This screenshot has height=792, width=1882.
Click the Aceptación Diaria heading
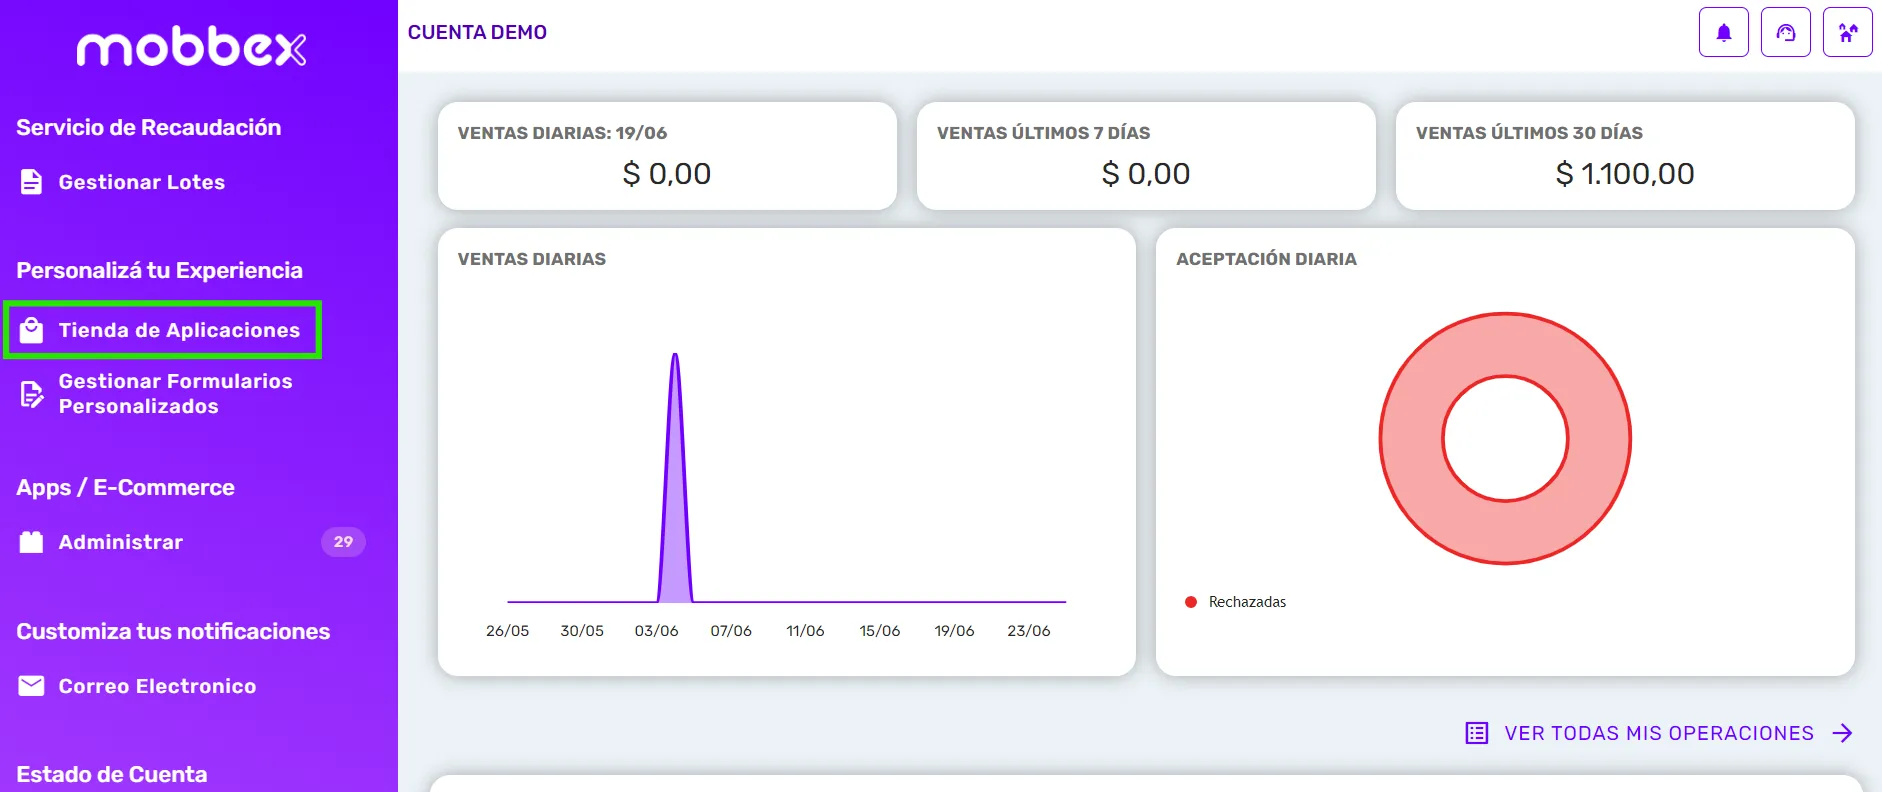[x=1266, y=259]
